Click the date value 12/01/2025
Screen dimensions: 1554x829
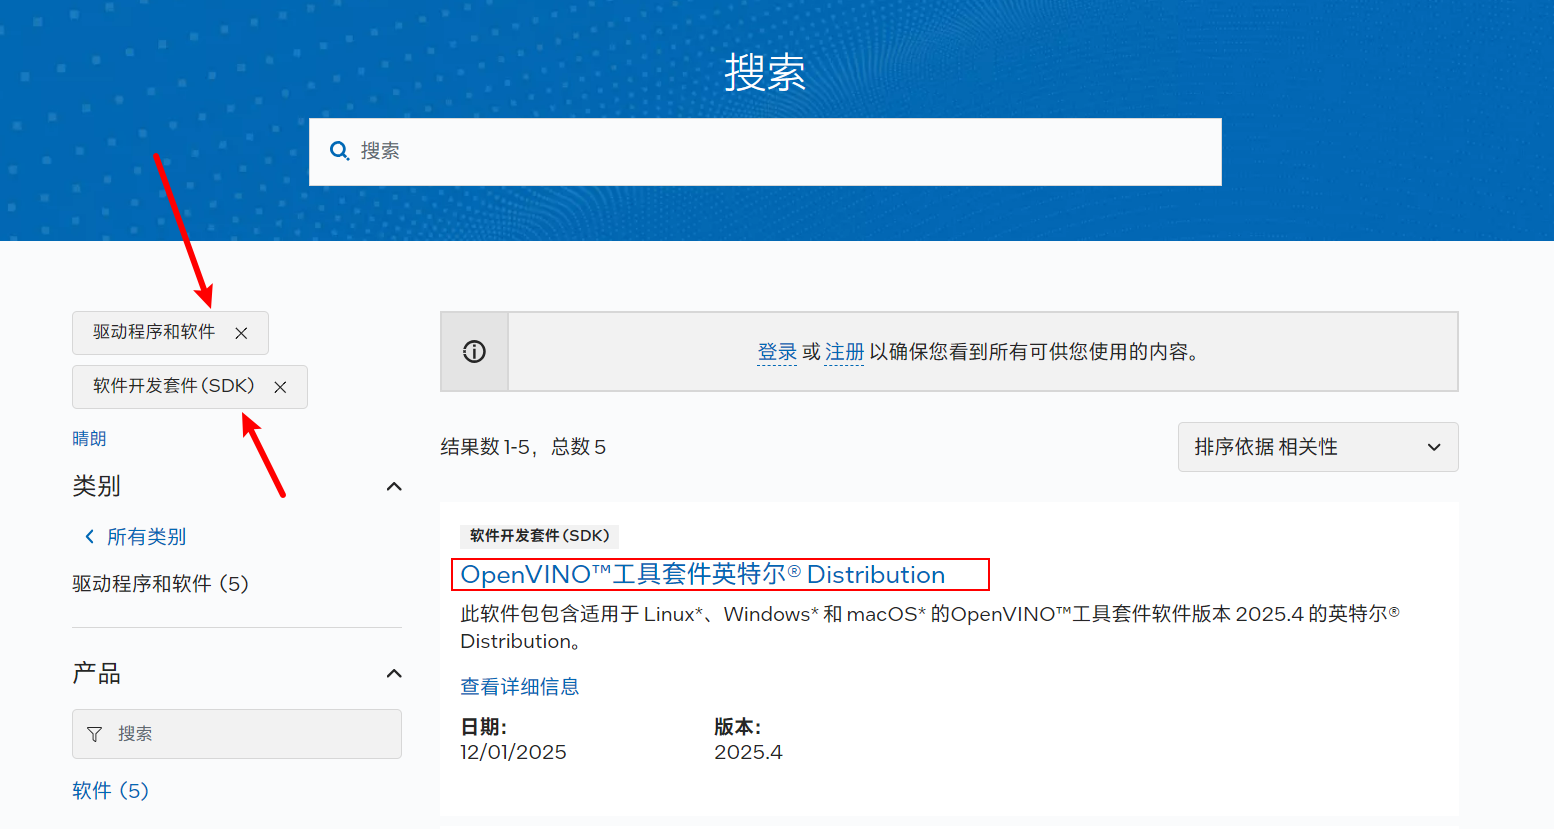click(513, 752)
